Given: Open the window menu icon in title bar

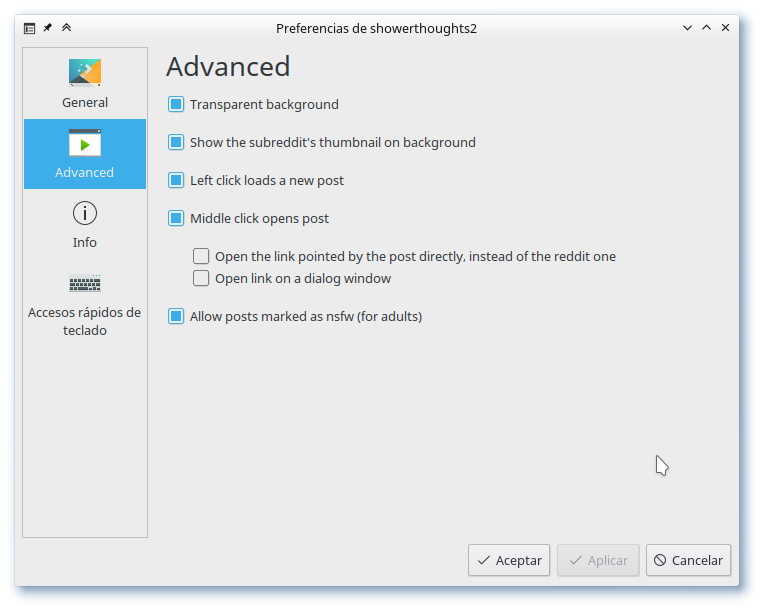Looking at the screenshot, I should pos(29,28).
